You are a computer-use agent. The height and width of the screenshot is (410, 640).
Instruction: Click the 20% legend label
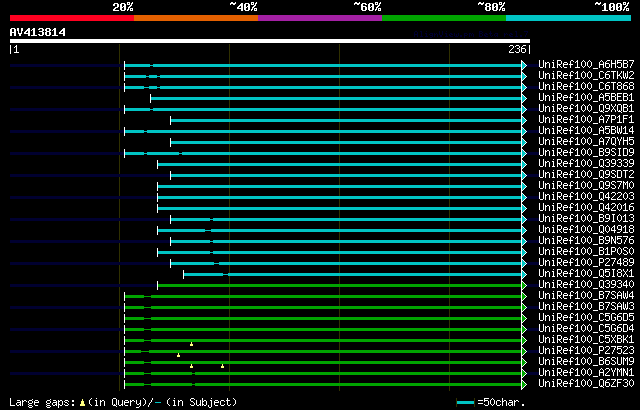click(123, 7)
